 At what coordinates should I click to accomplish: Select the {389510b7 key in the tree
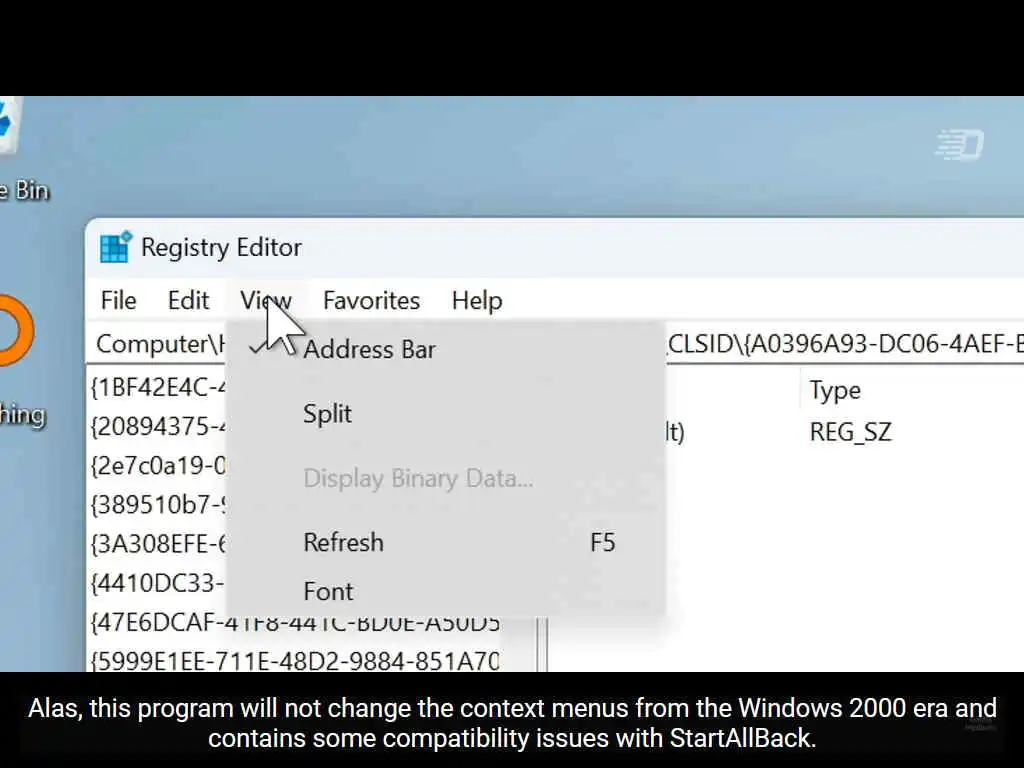point(158,505)
